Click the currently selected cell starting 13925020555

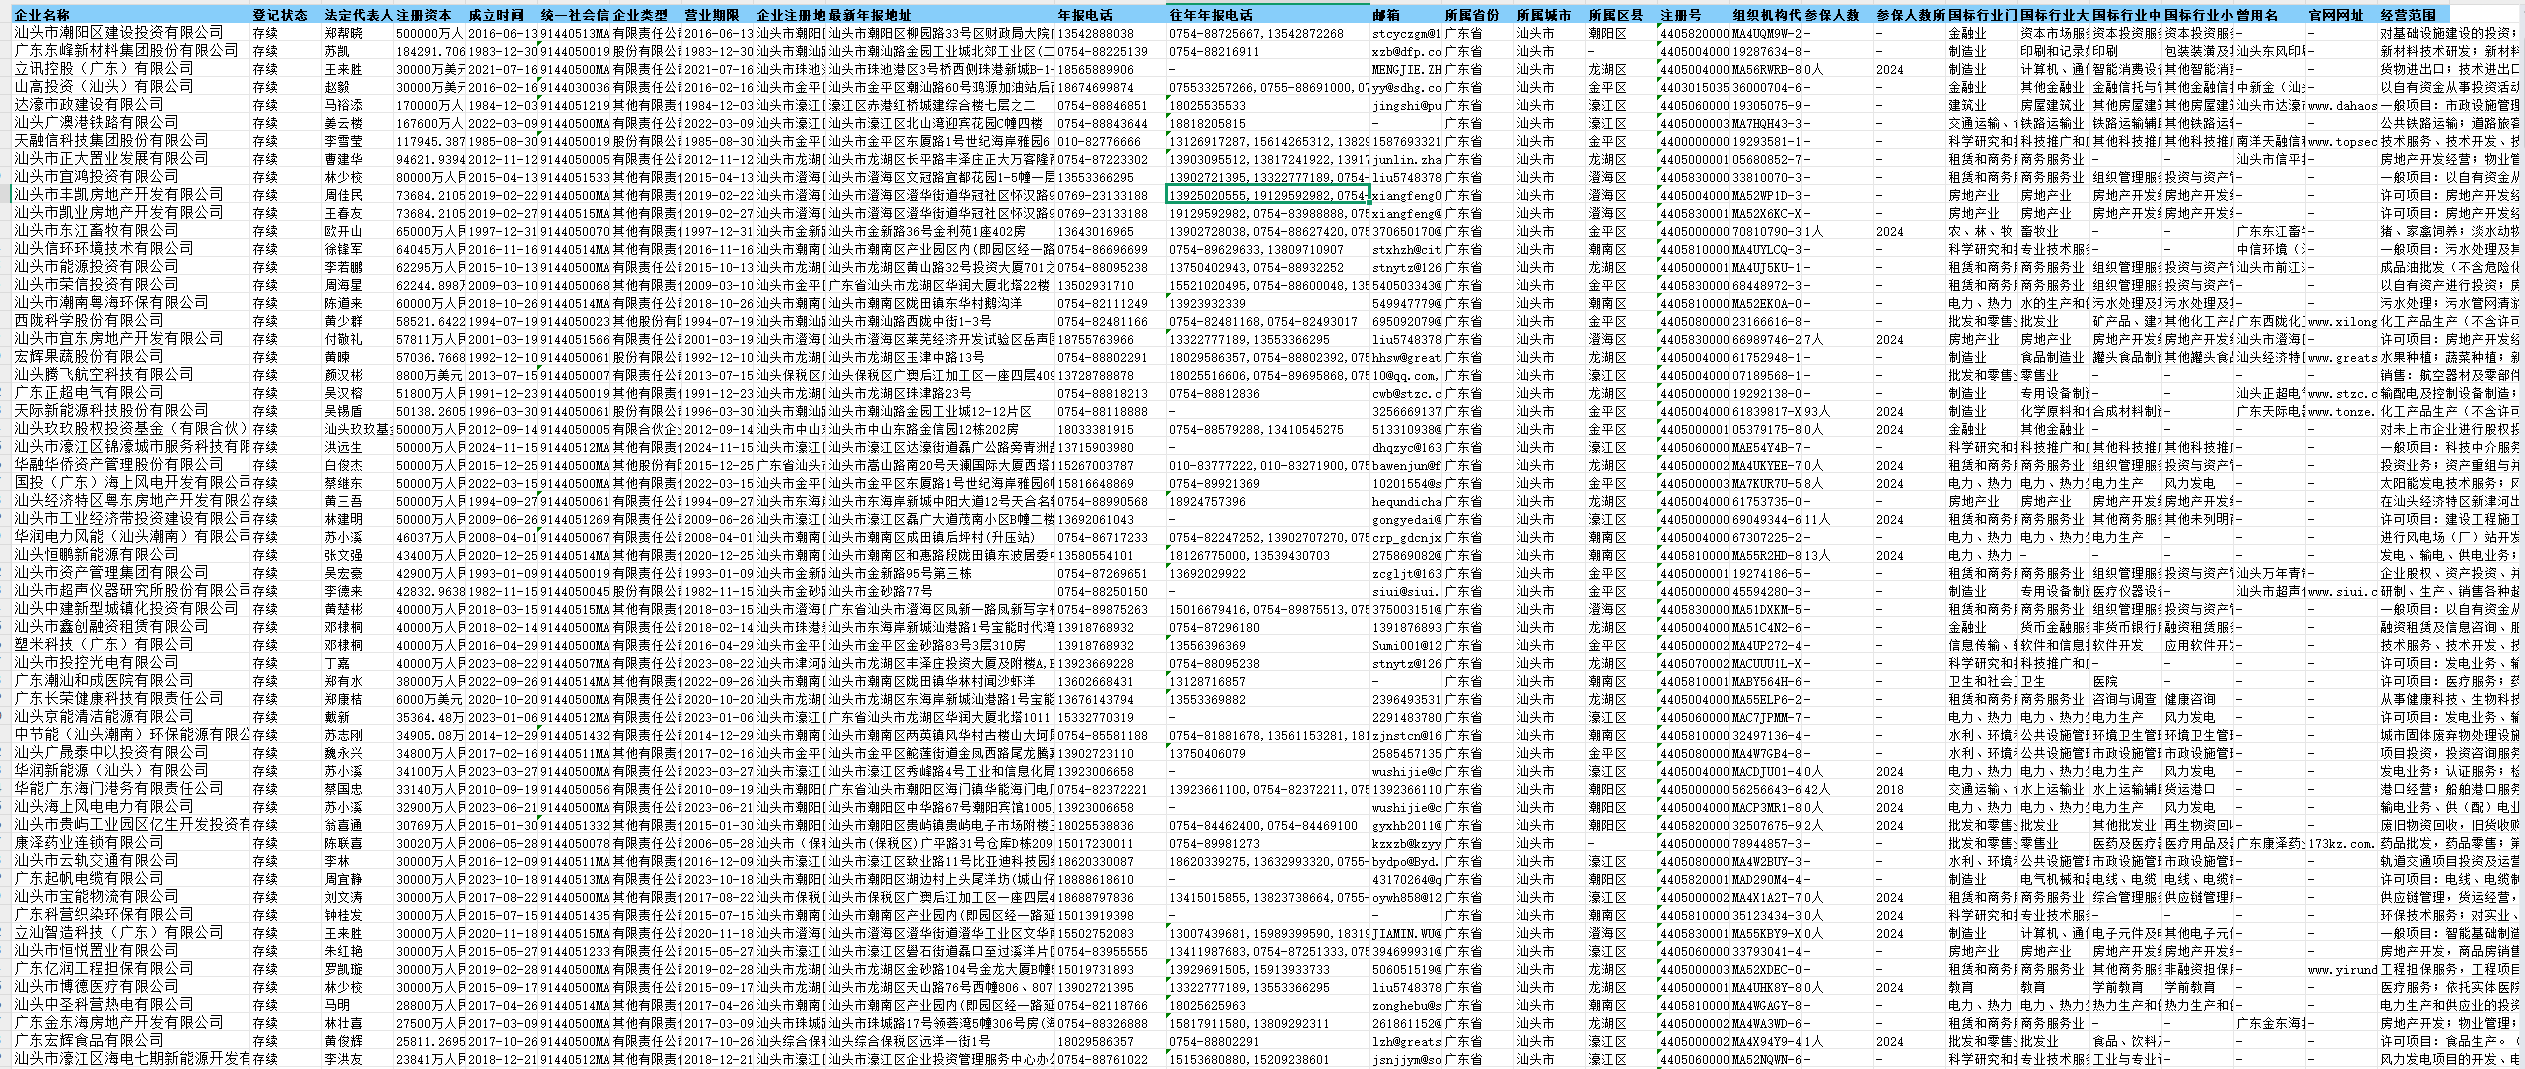point(1267,195)
